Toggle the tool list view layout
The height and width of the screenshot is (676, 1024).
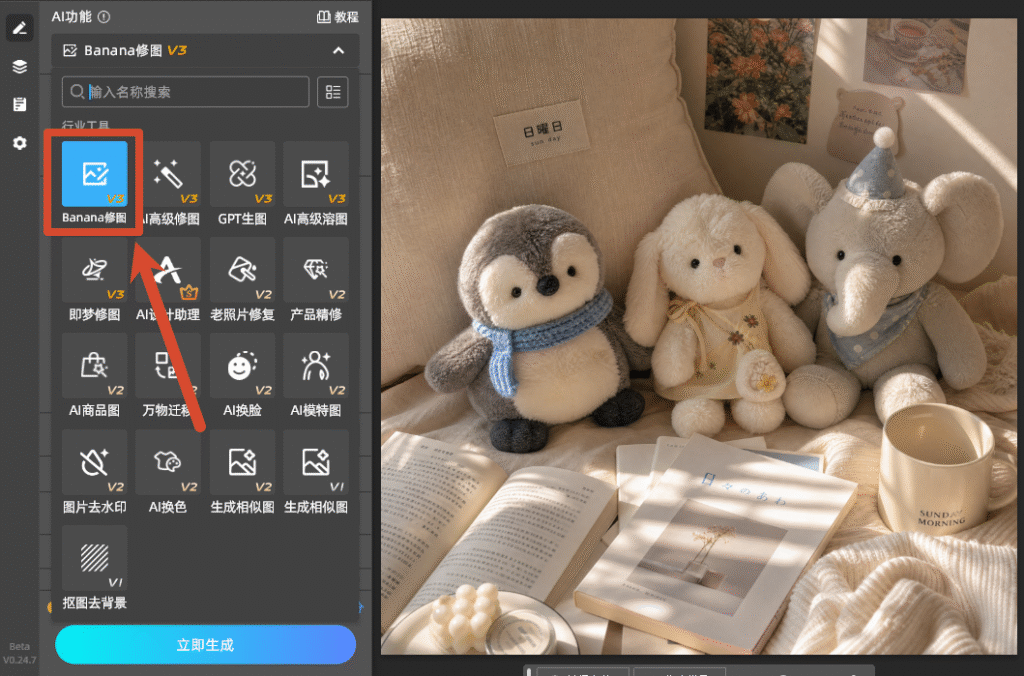tap(332, 92)
